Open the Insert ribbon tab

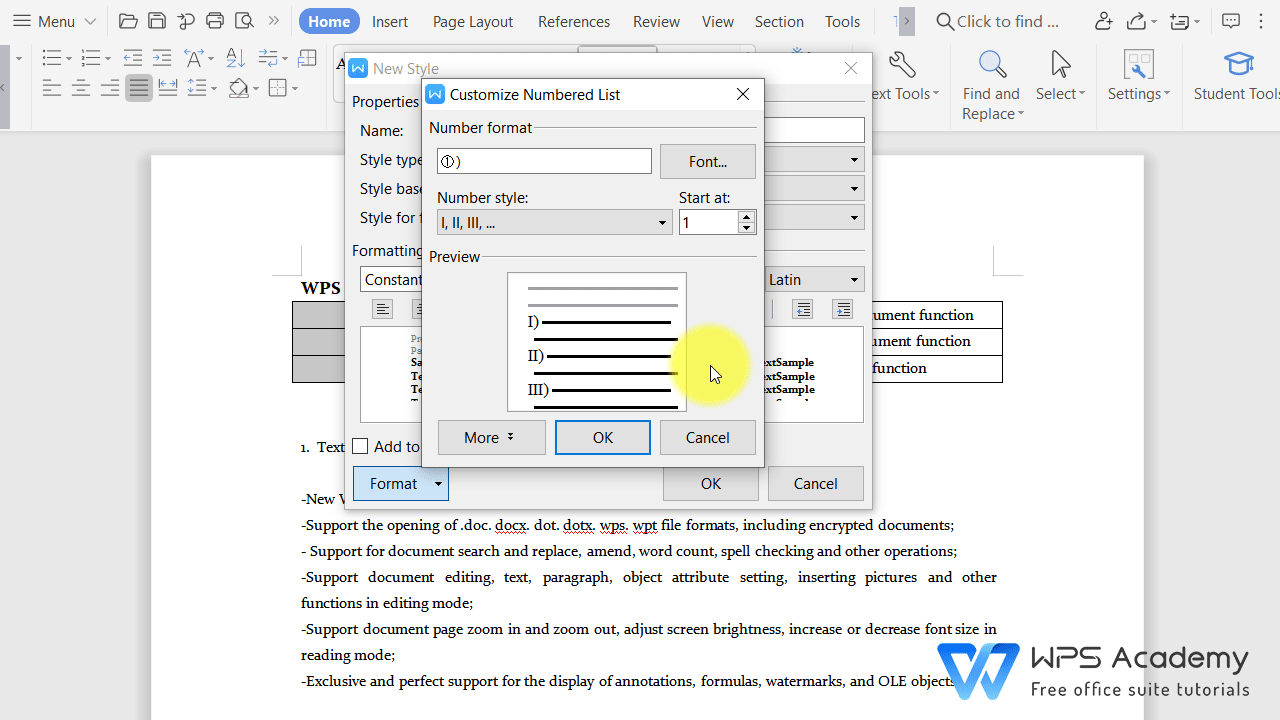point(390,21)
